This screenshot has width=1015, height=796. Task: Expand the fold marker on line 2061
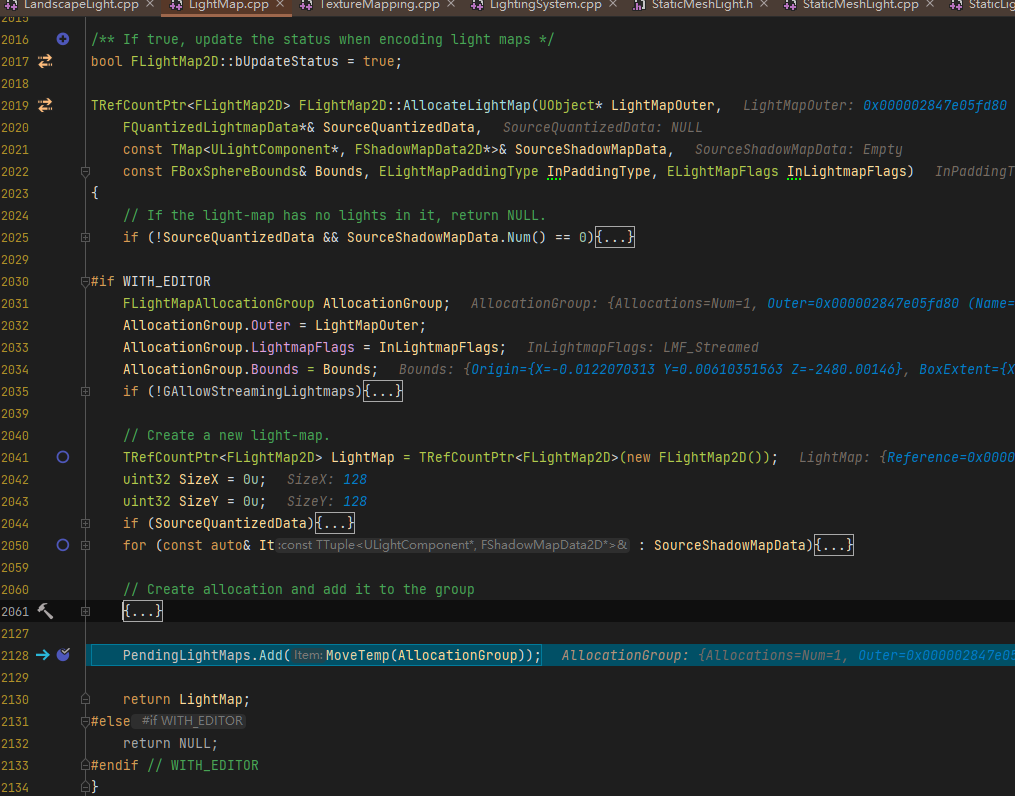85,612
